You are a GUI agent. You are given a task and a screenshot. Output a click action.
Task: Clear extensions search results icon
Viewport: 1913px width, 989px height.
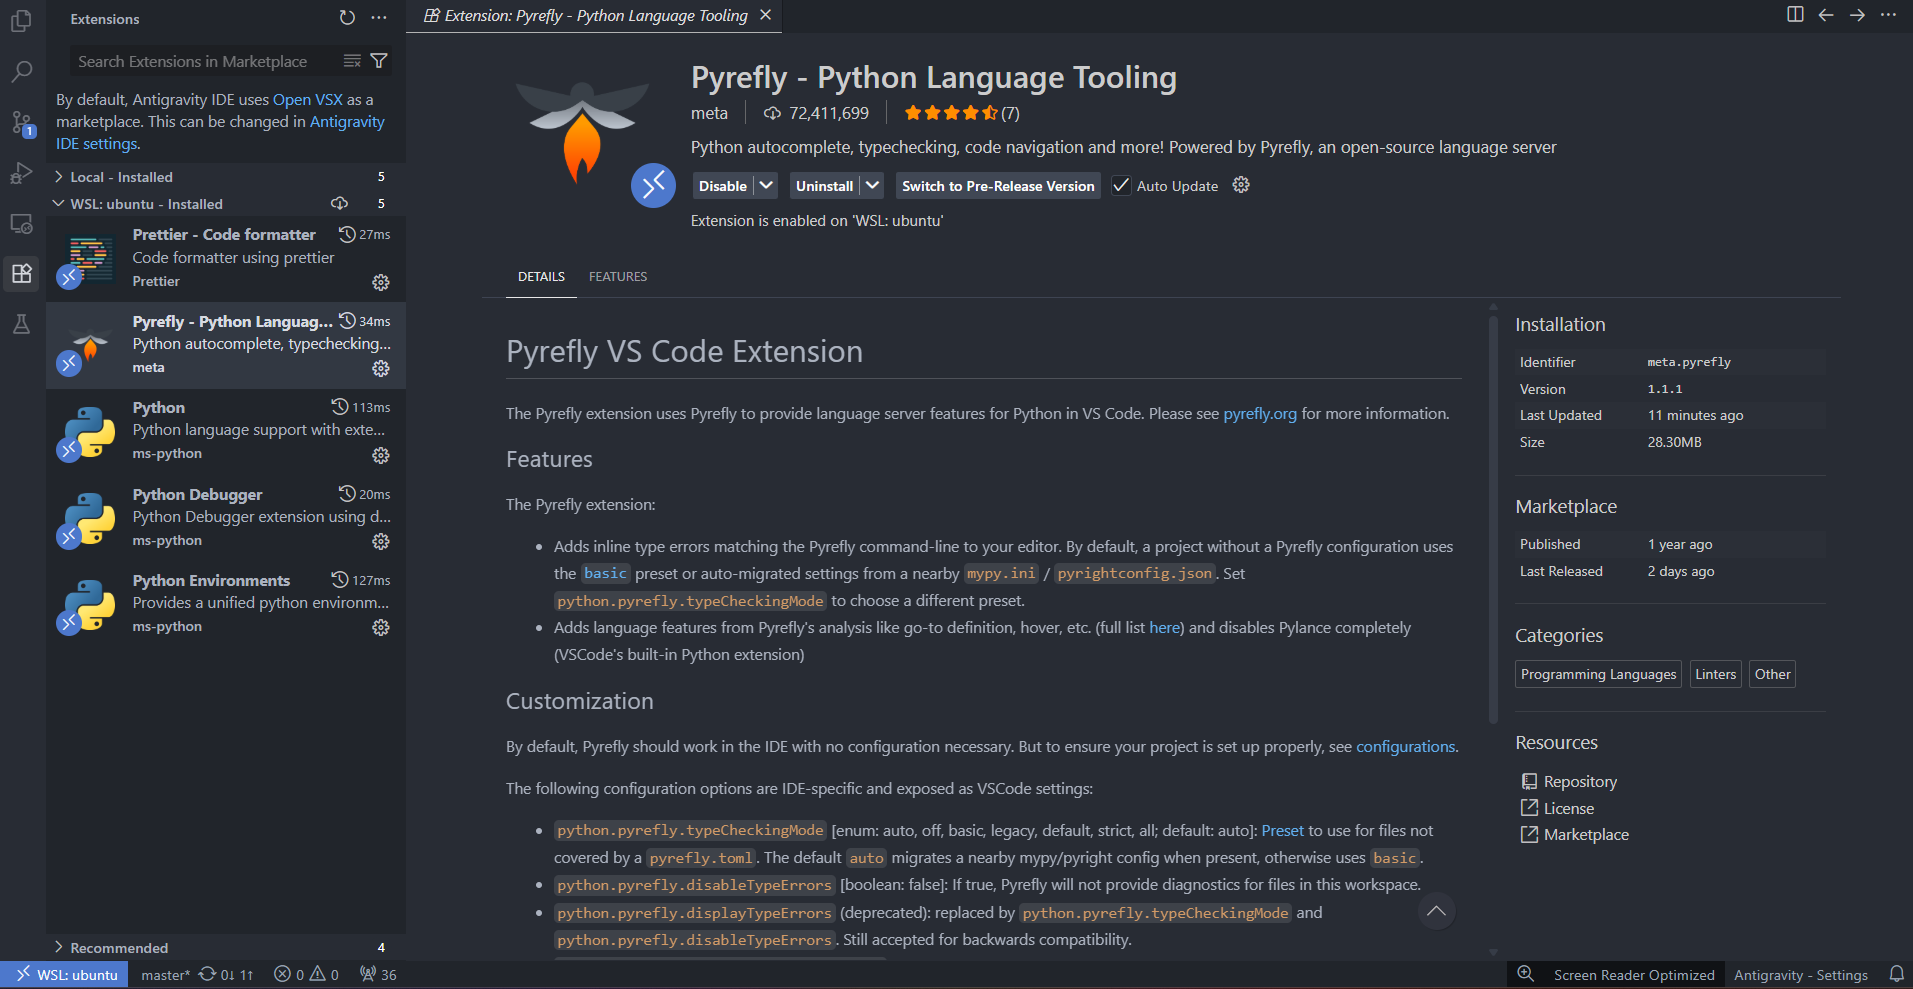[352, 61]
